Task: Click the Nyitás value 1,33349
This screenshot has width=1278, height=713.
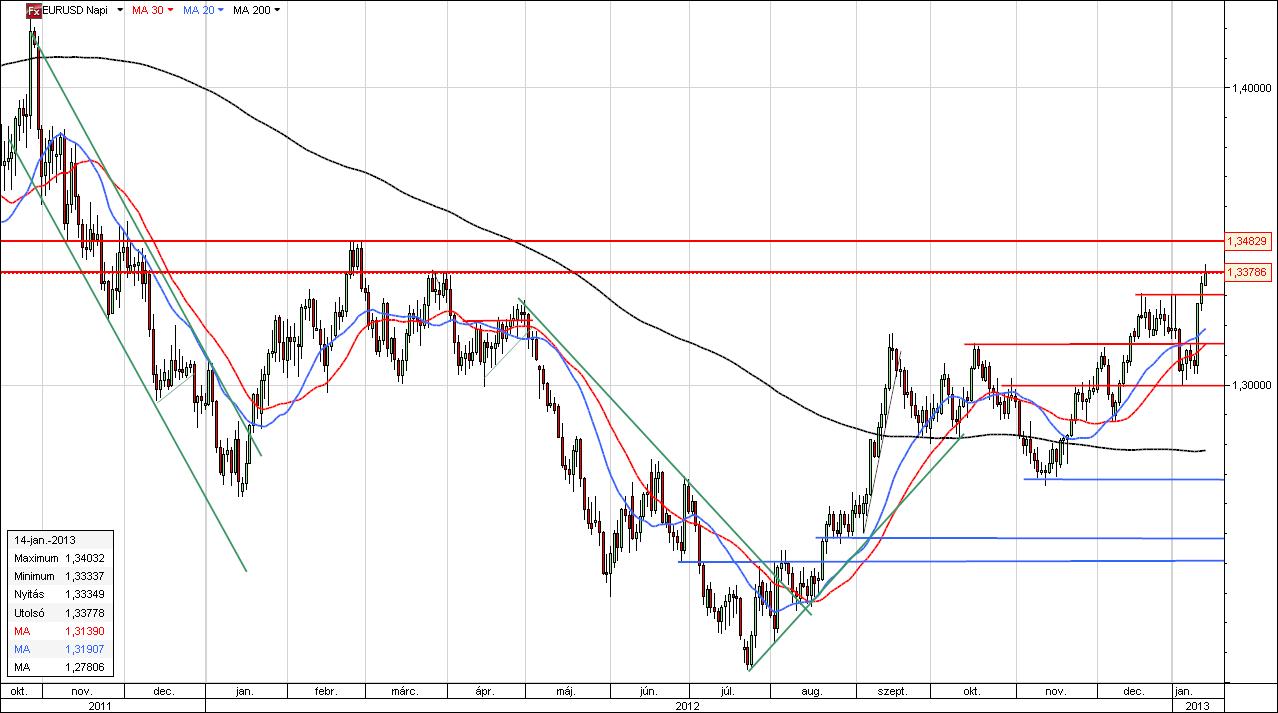Action: (85, 594)
